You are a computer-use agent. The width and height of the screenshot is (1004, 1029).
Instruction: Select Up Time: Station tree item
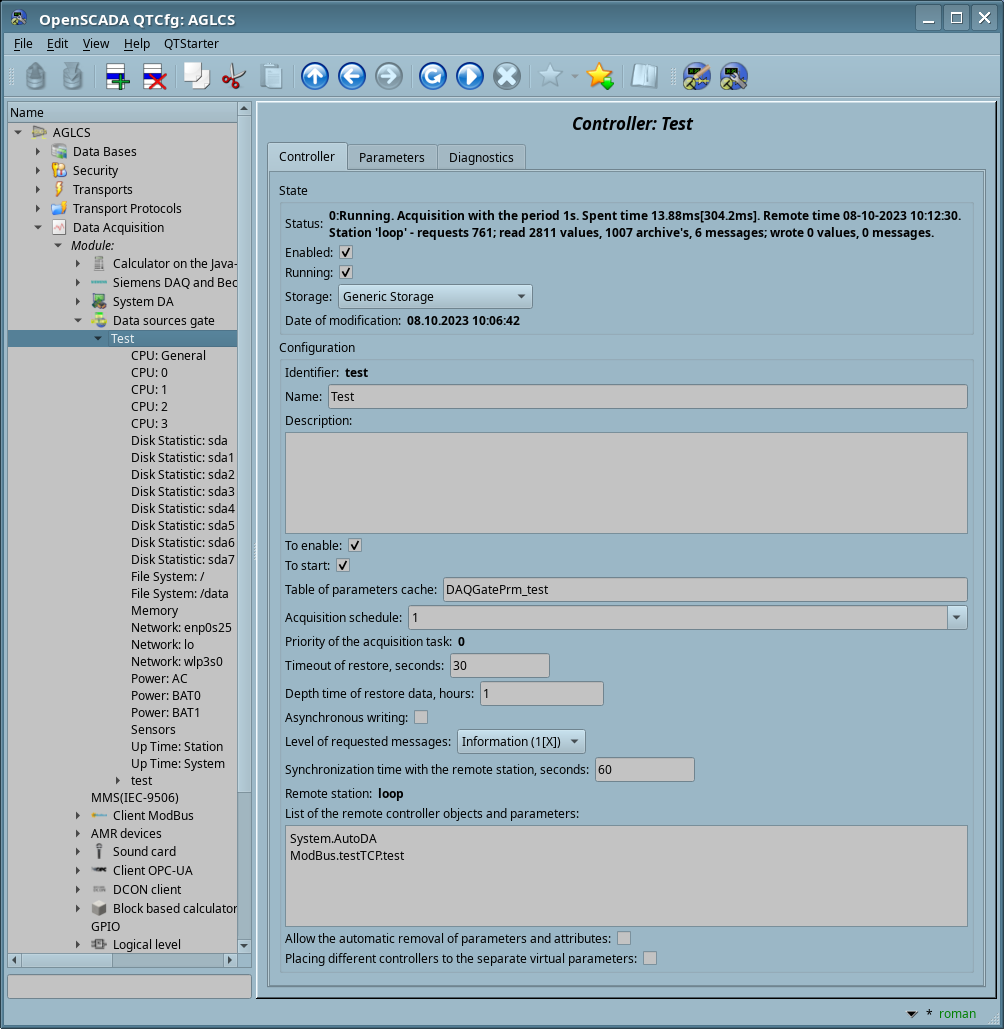point(177,747)
